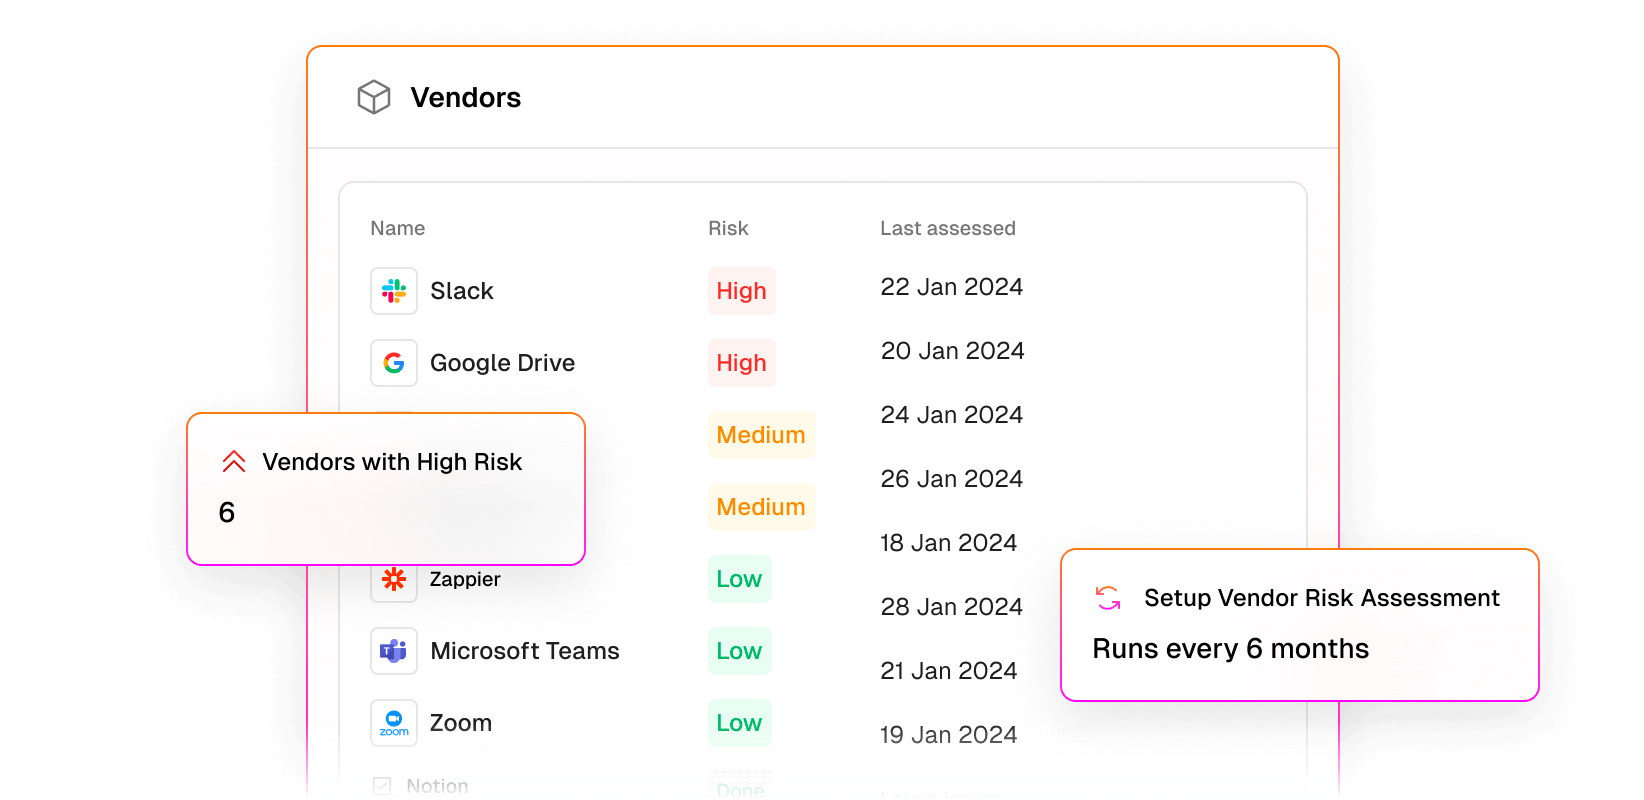Image resolution: width=1644 pixels, height=800 pixels.
Task: Open the Google Drive vendor name
Action: [503, 363]
